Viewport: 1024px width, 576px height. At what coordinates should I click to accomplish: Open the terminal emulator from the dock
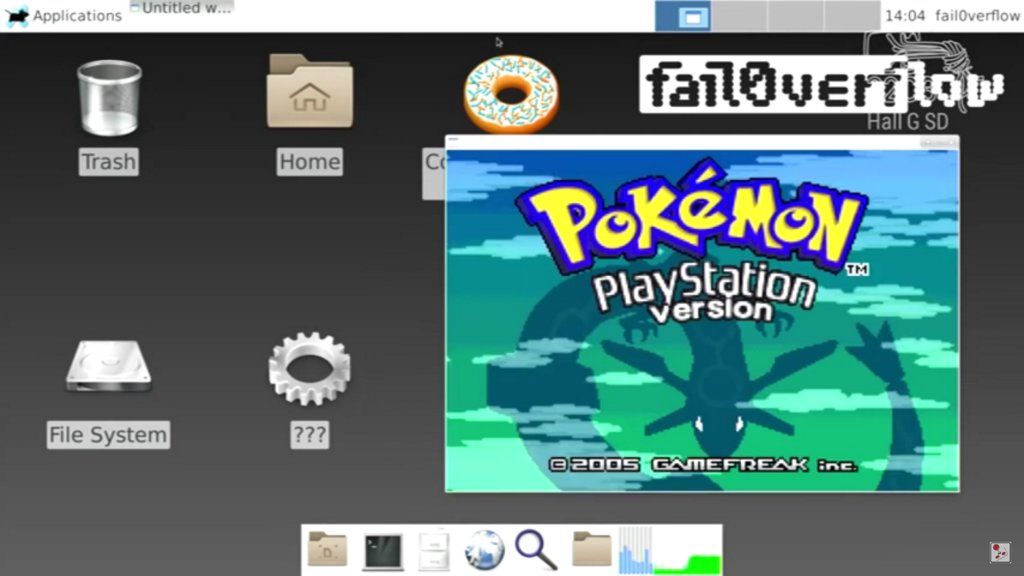click(x=382, y=550)
